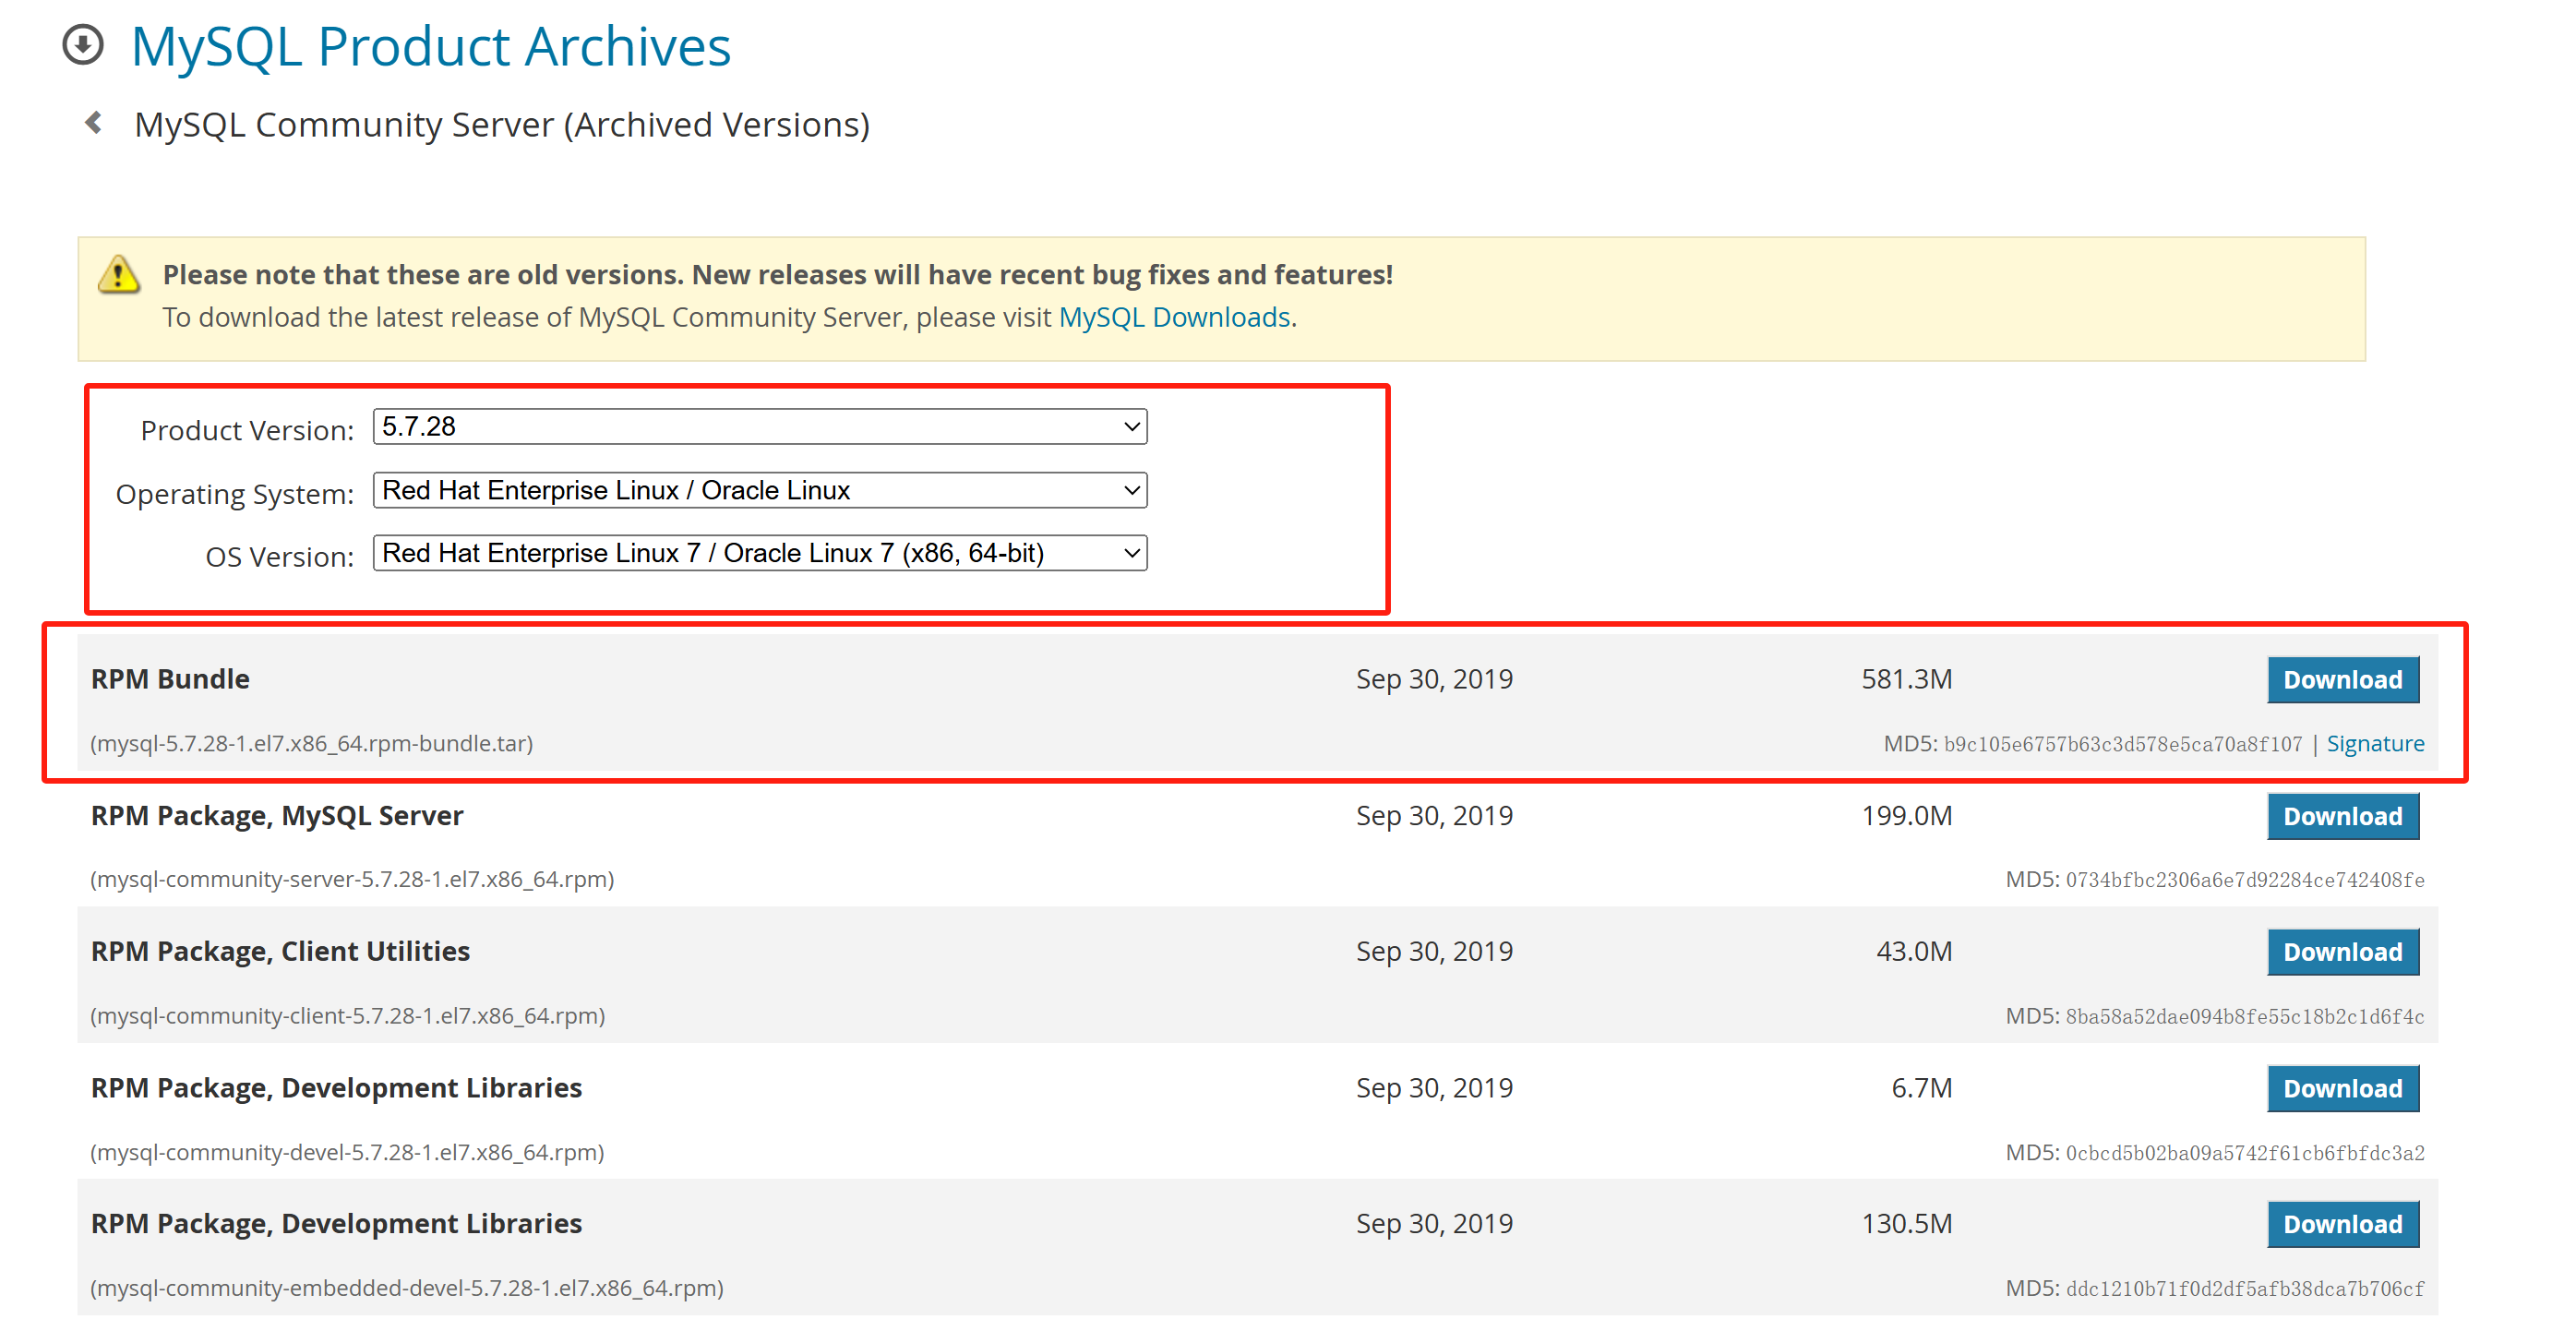Click the download circle icon beside the title

tap(83, 45)
